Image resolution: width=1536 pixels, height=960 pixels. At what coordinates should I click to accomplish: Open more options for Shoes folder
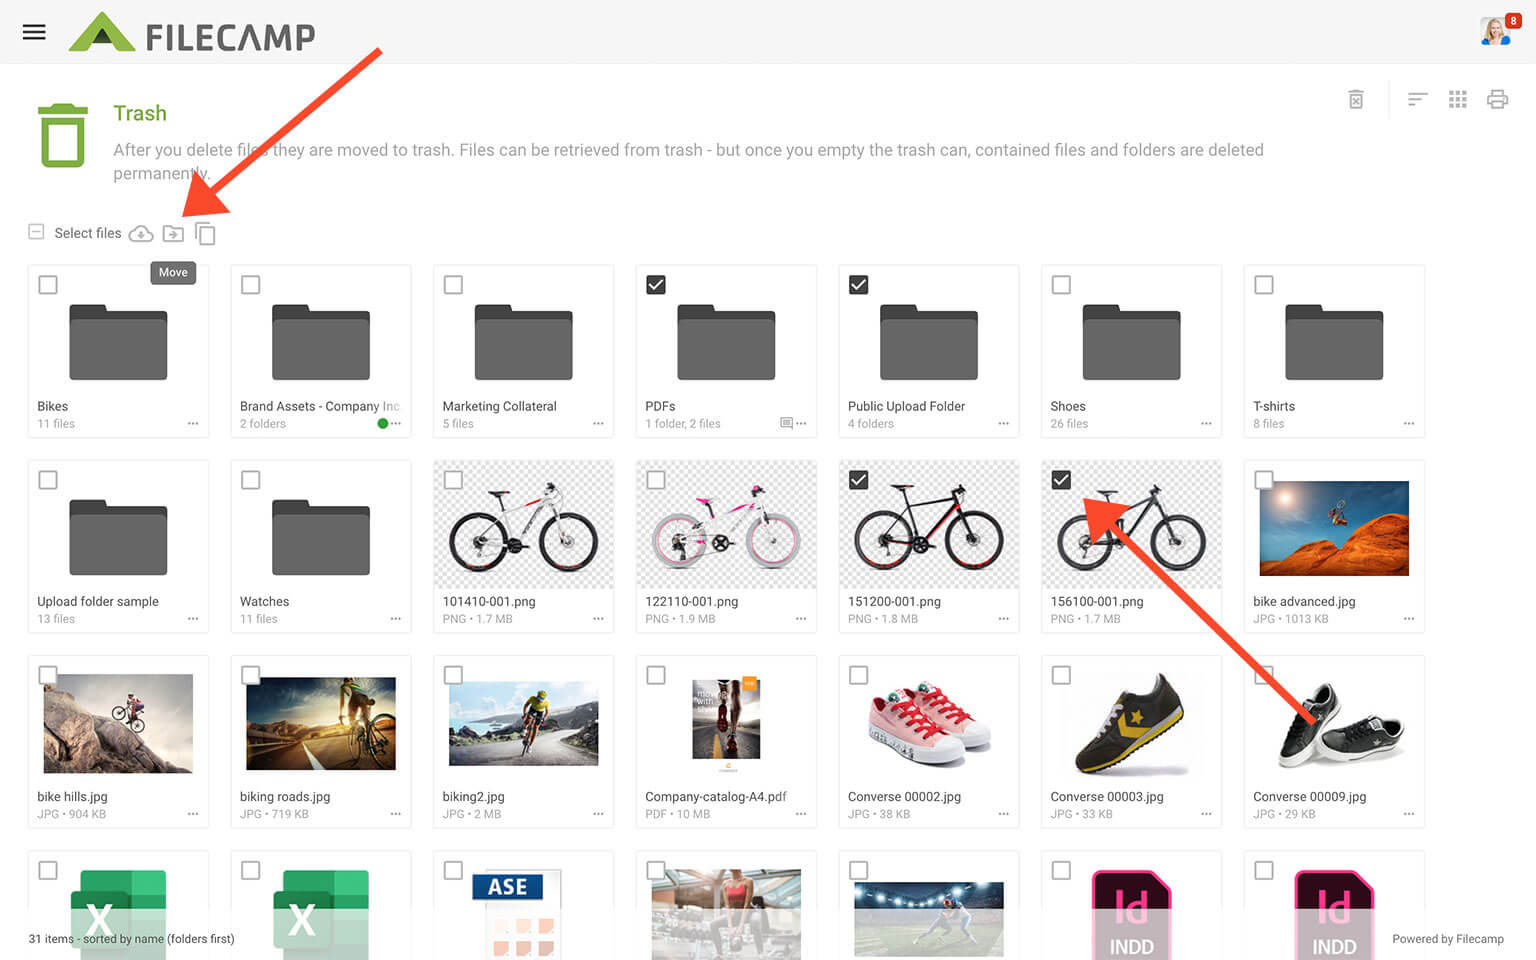click(1206, 424)
